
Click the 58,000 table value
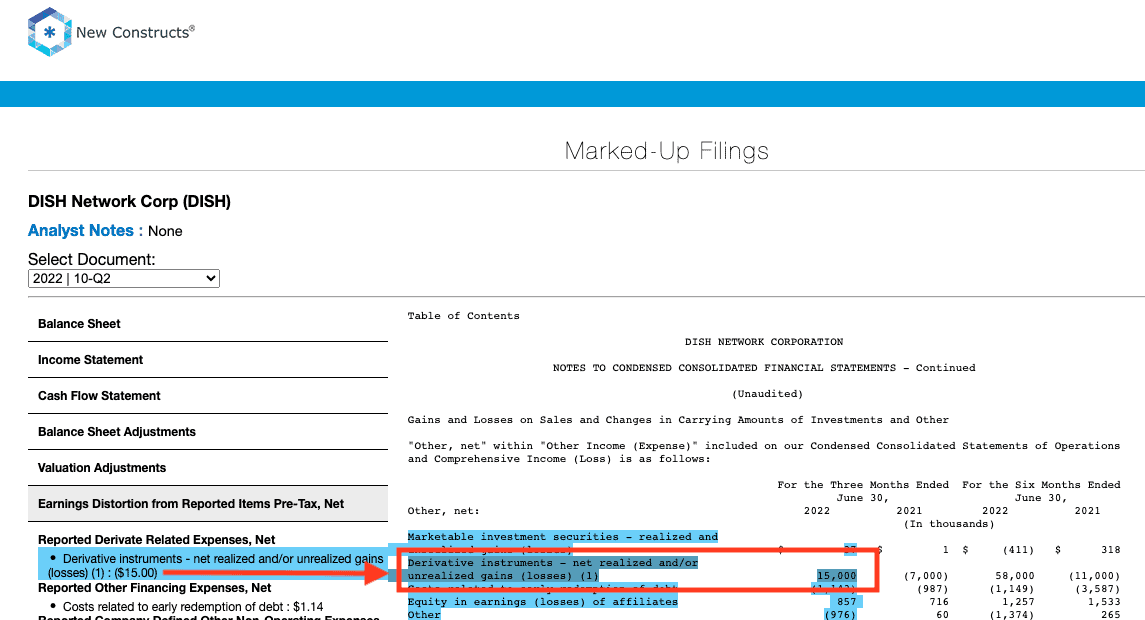click(1014, 575)
